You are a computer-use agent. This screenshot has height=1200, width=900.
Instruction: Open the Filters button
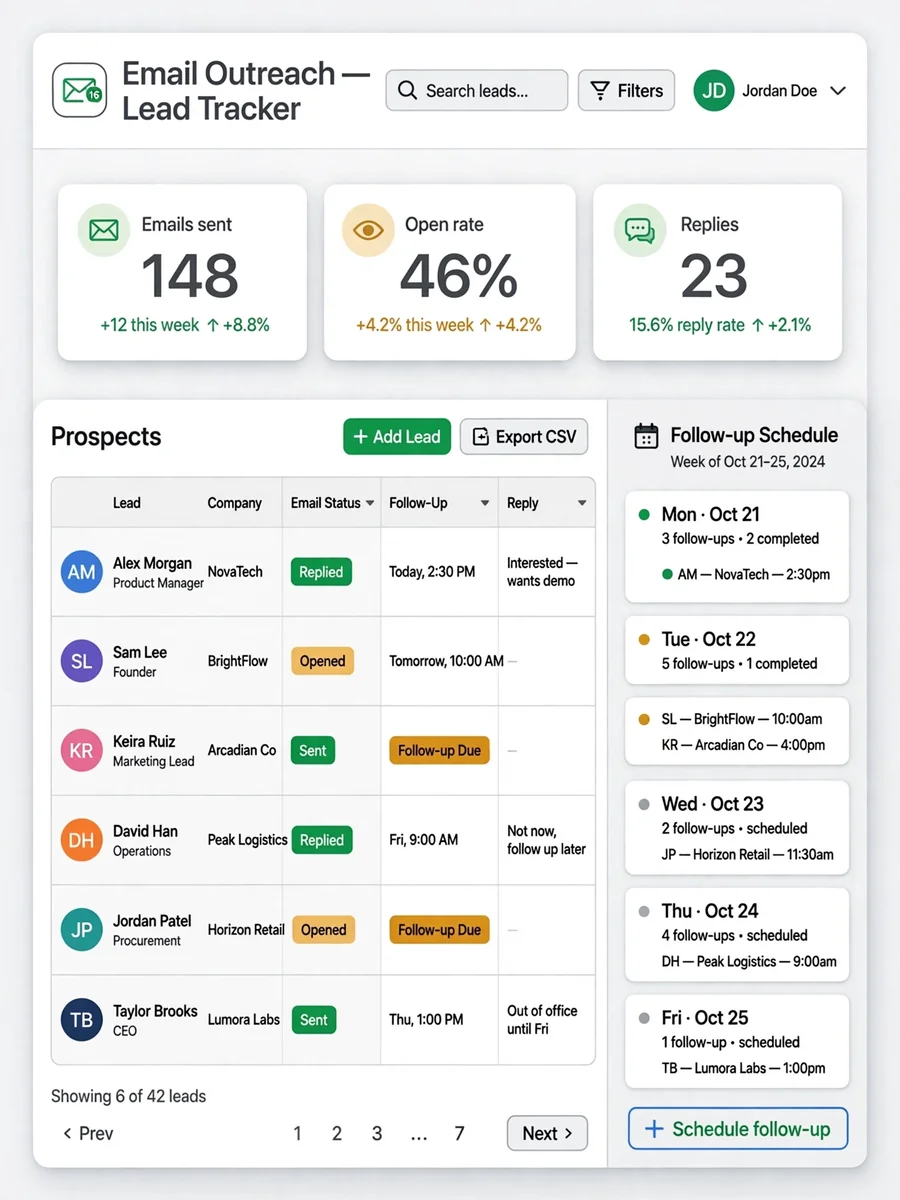[x=627, y=90]
